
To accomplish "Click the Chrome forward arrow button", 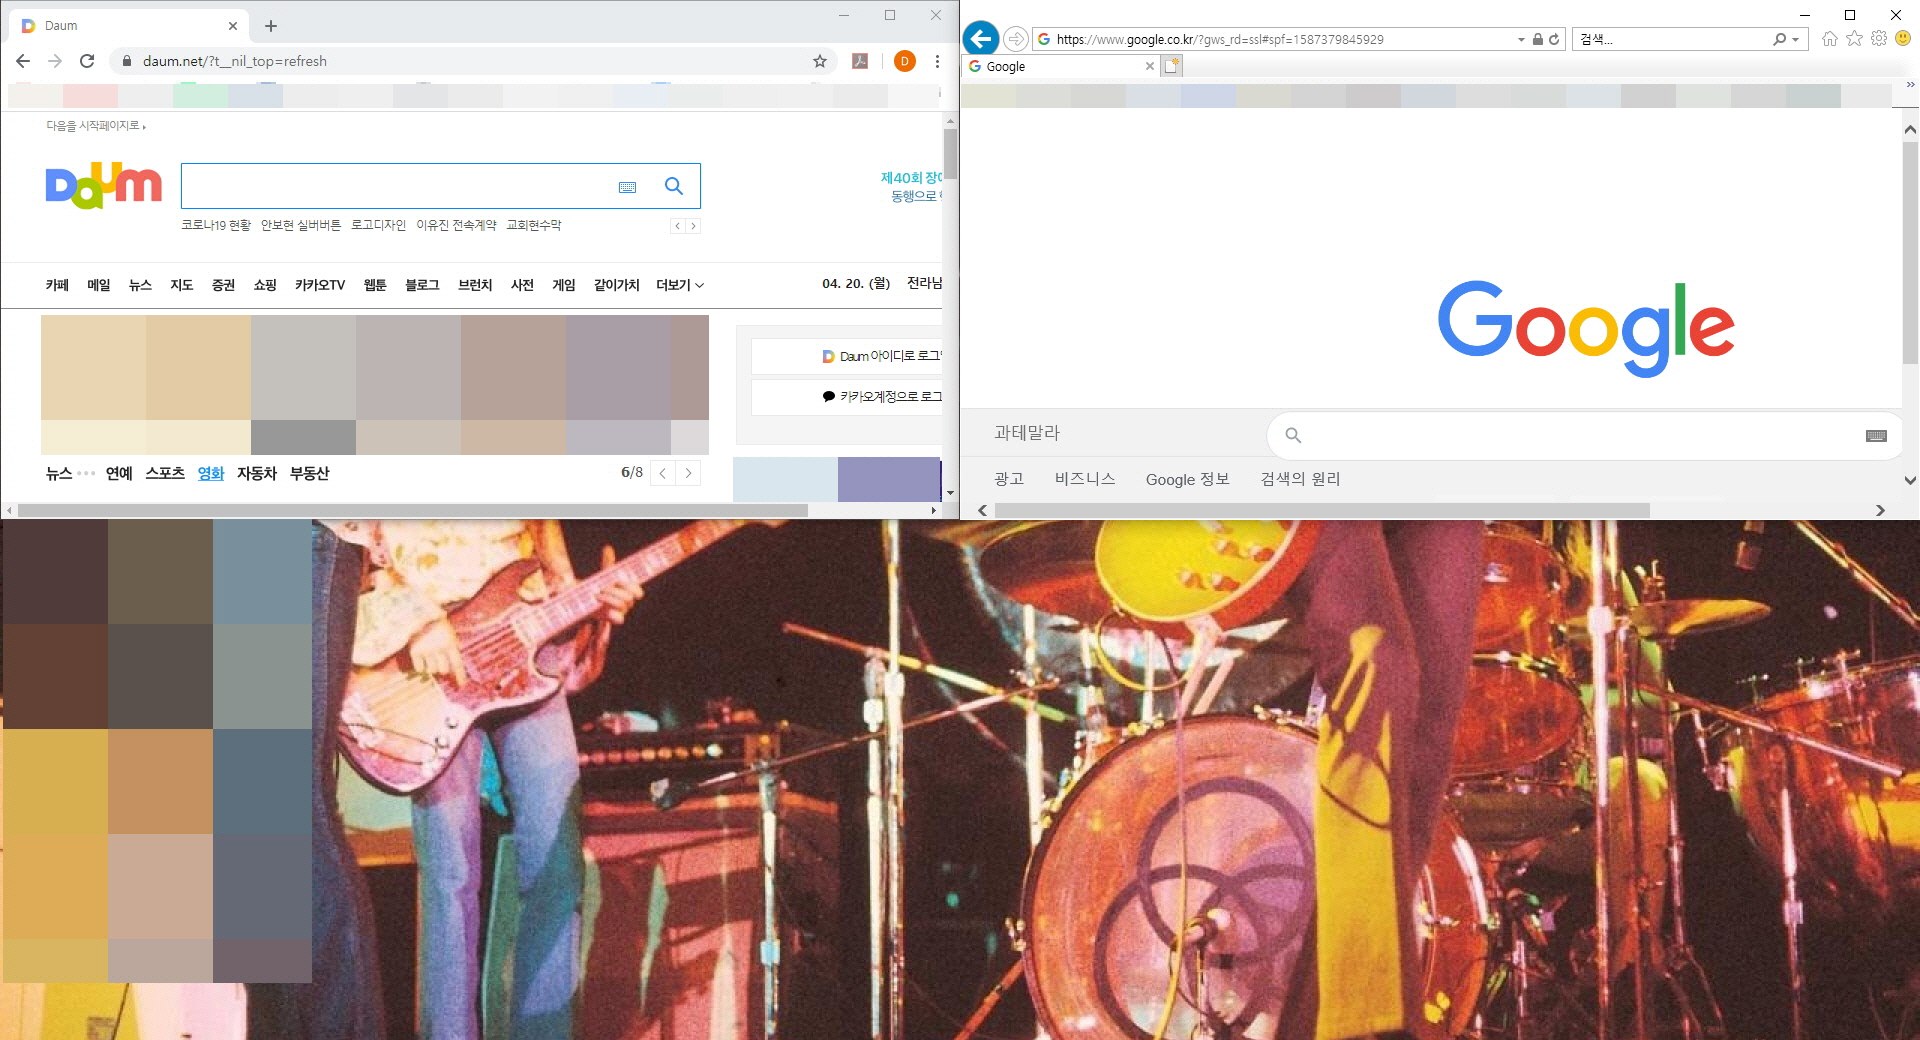I will click(55, 61).
